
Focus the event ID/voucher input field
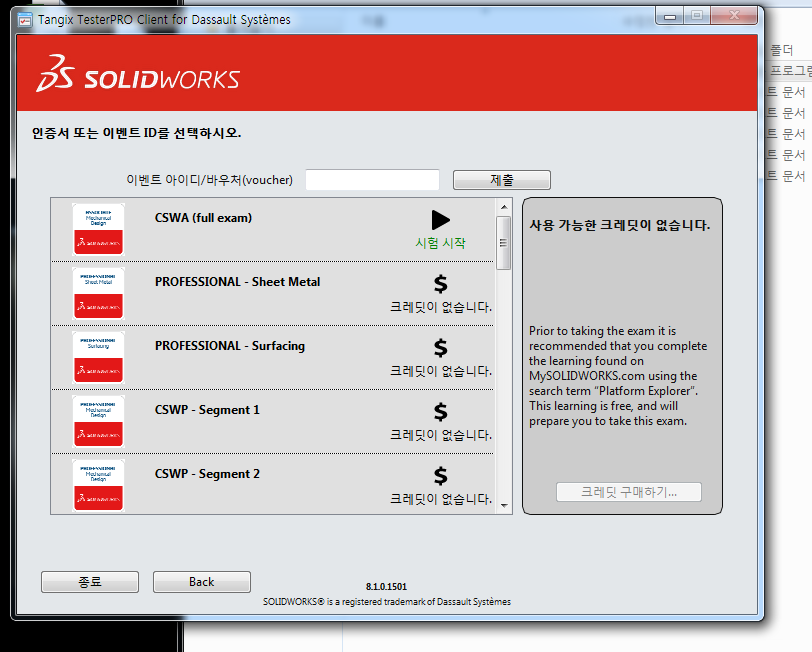(x=372, y=180)
